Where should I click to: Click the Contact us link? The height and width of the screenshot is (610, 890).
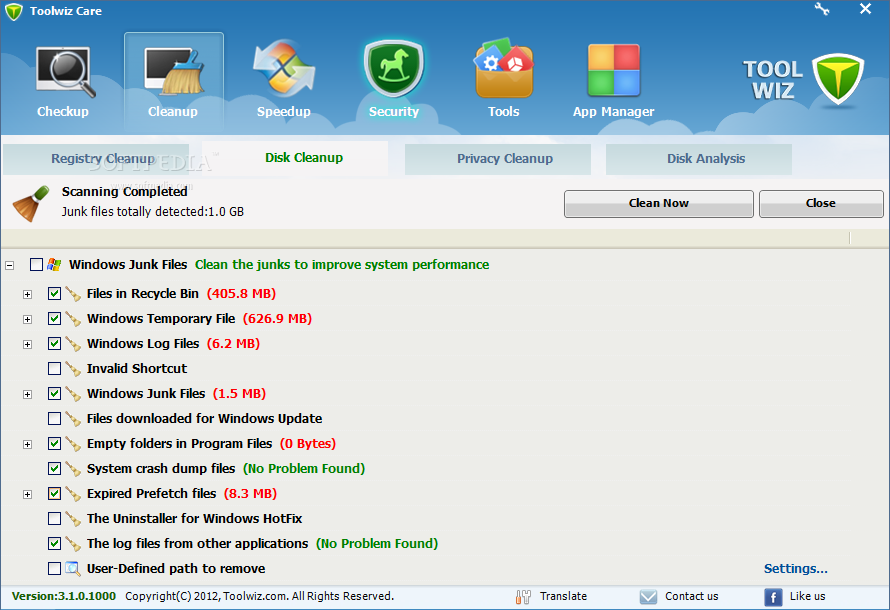(691, 596)
